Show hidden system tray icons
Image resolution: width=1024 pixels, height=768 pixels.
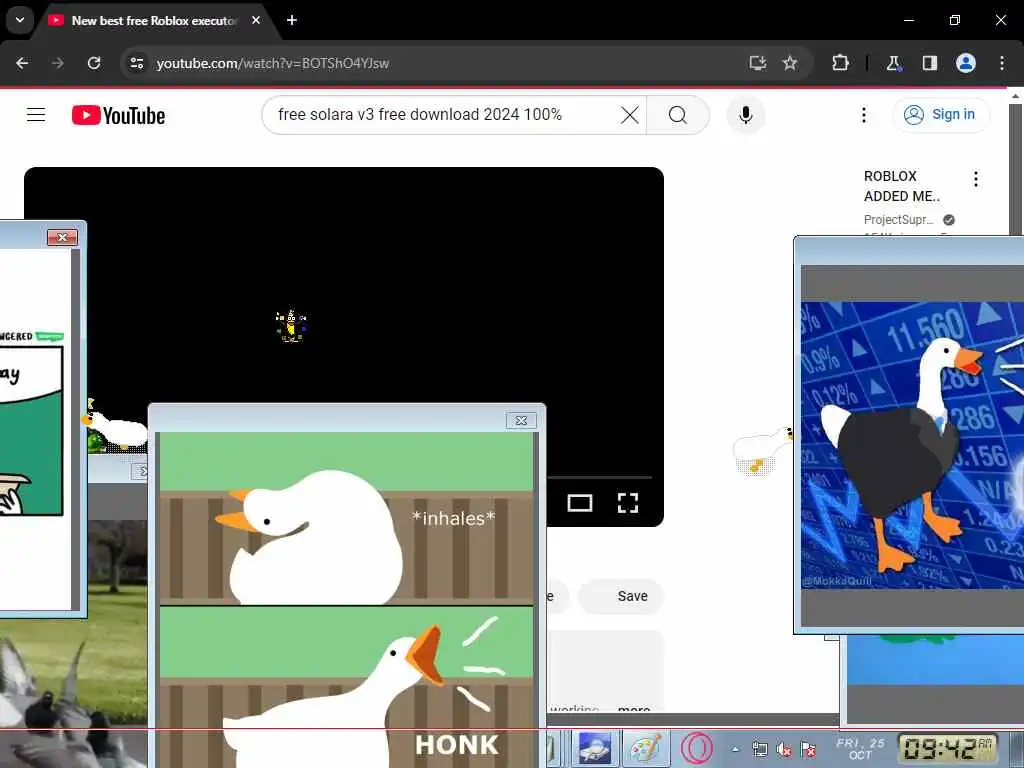735,749
